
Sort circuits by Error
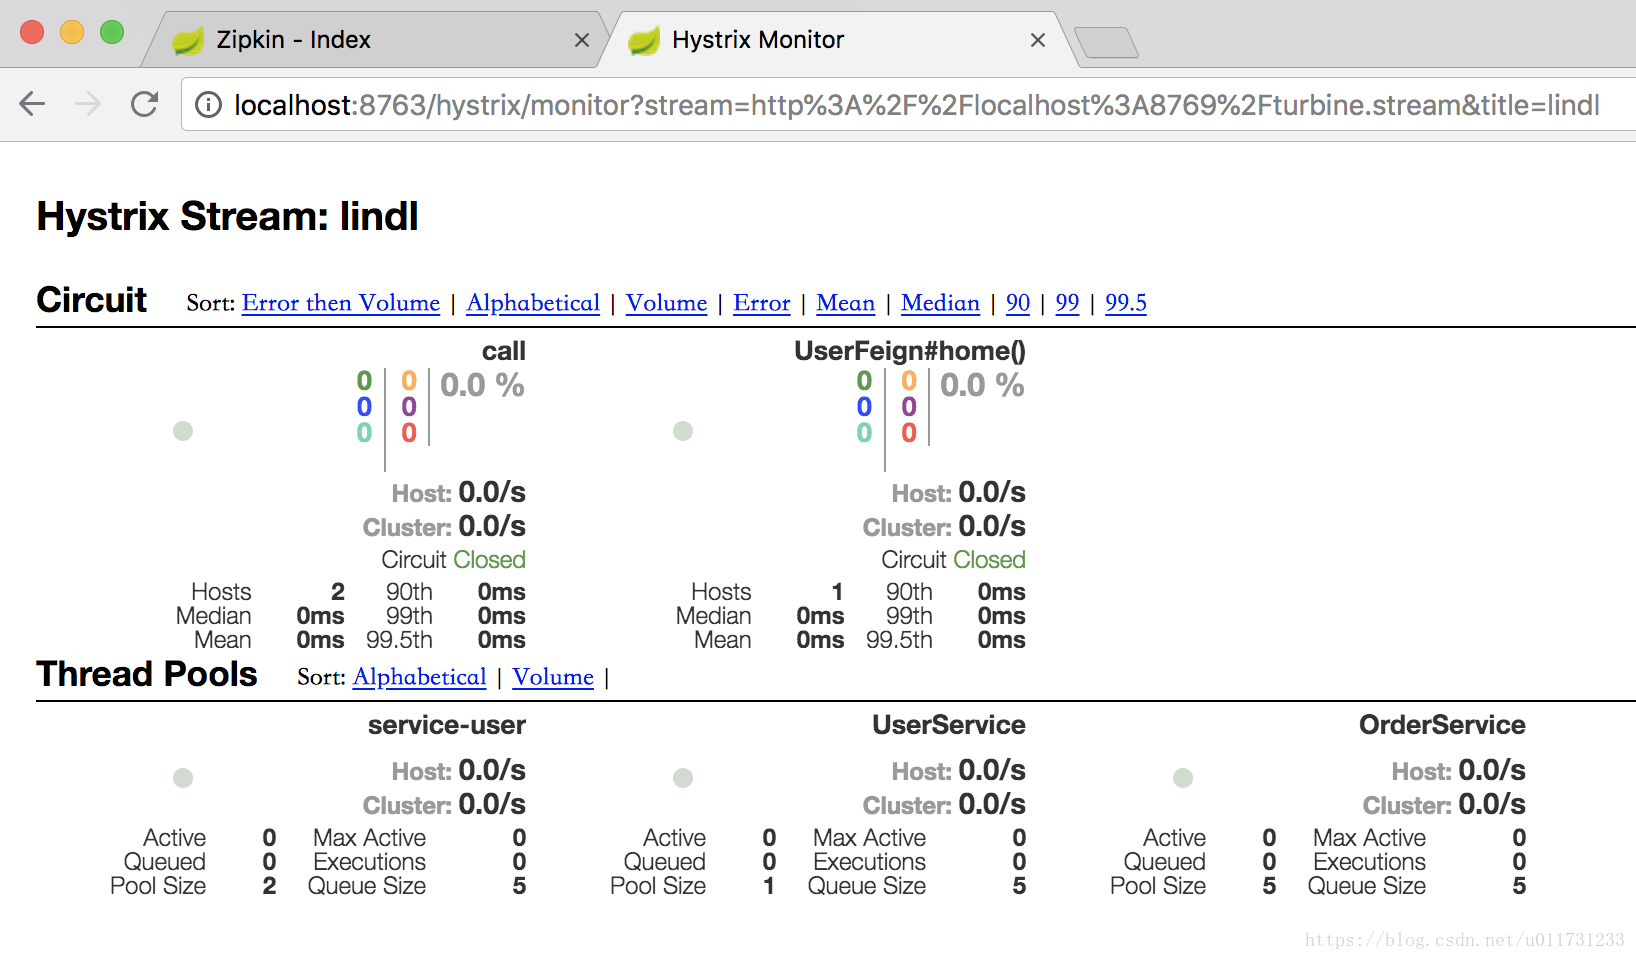(x=761, y=303)
